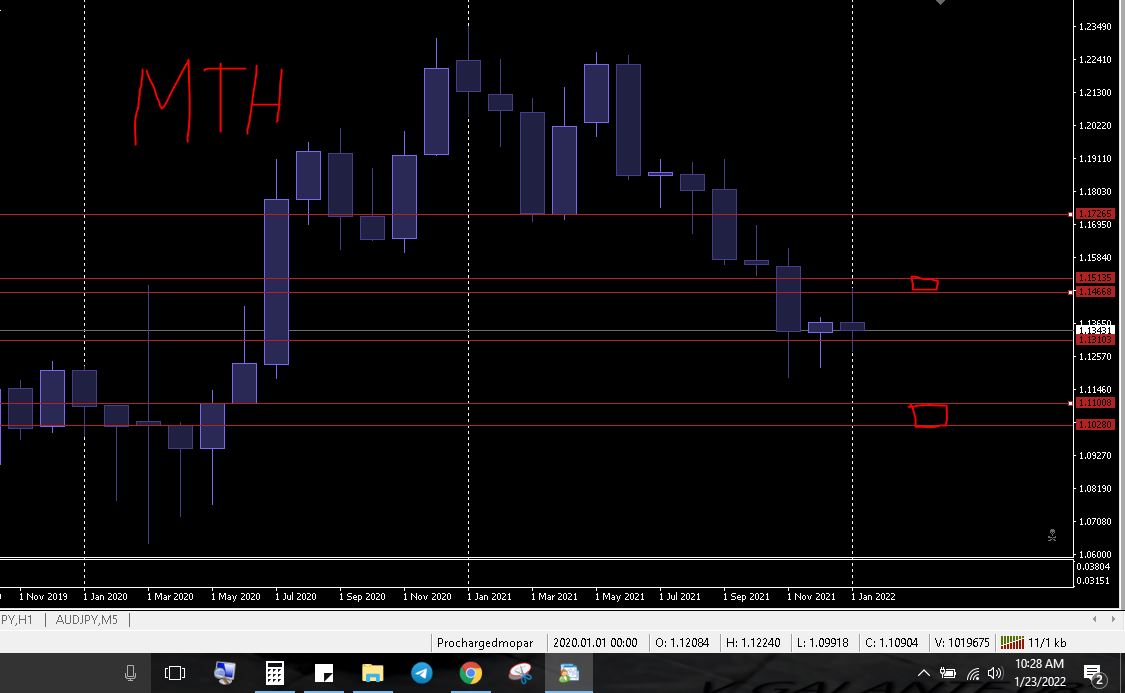
Task: Open Telegram from the taskbar
Action: coord(422,673)
